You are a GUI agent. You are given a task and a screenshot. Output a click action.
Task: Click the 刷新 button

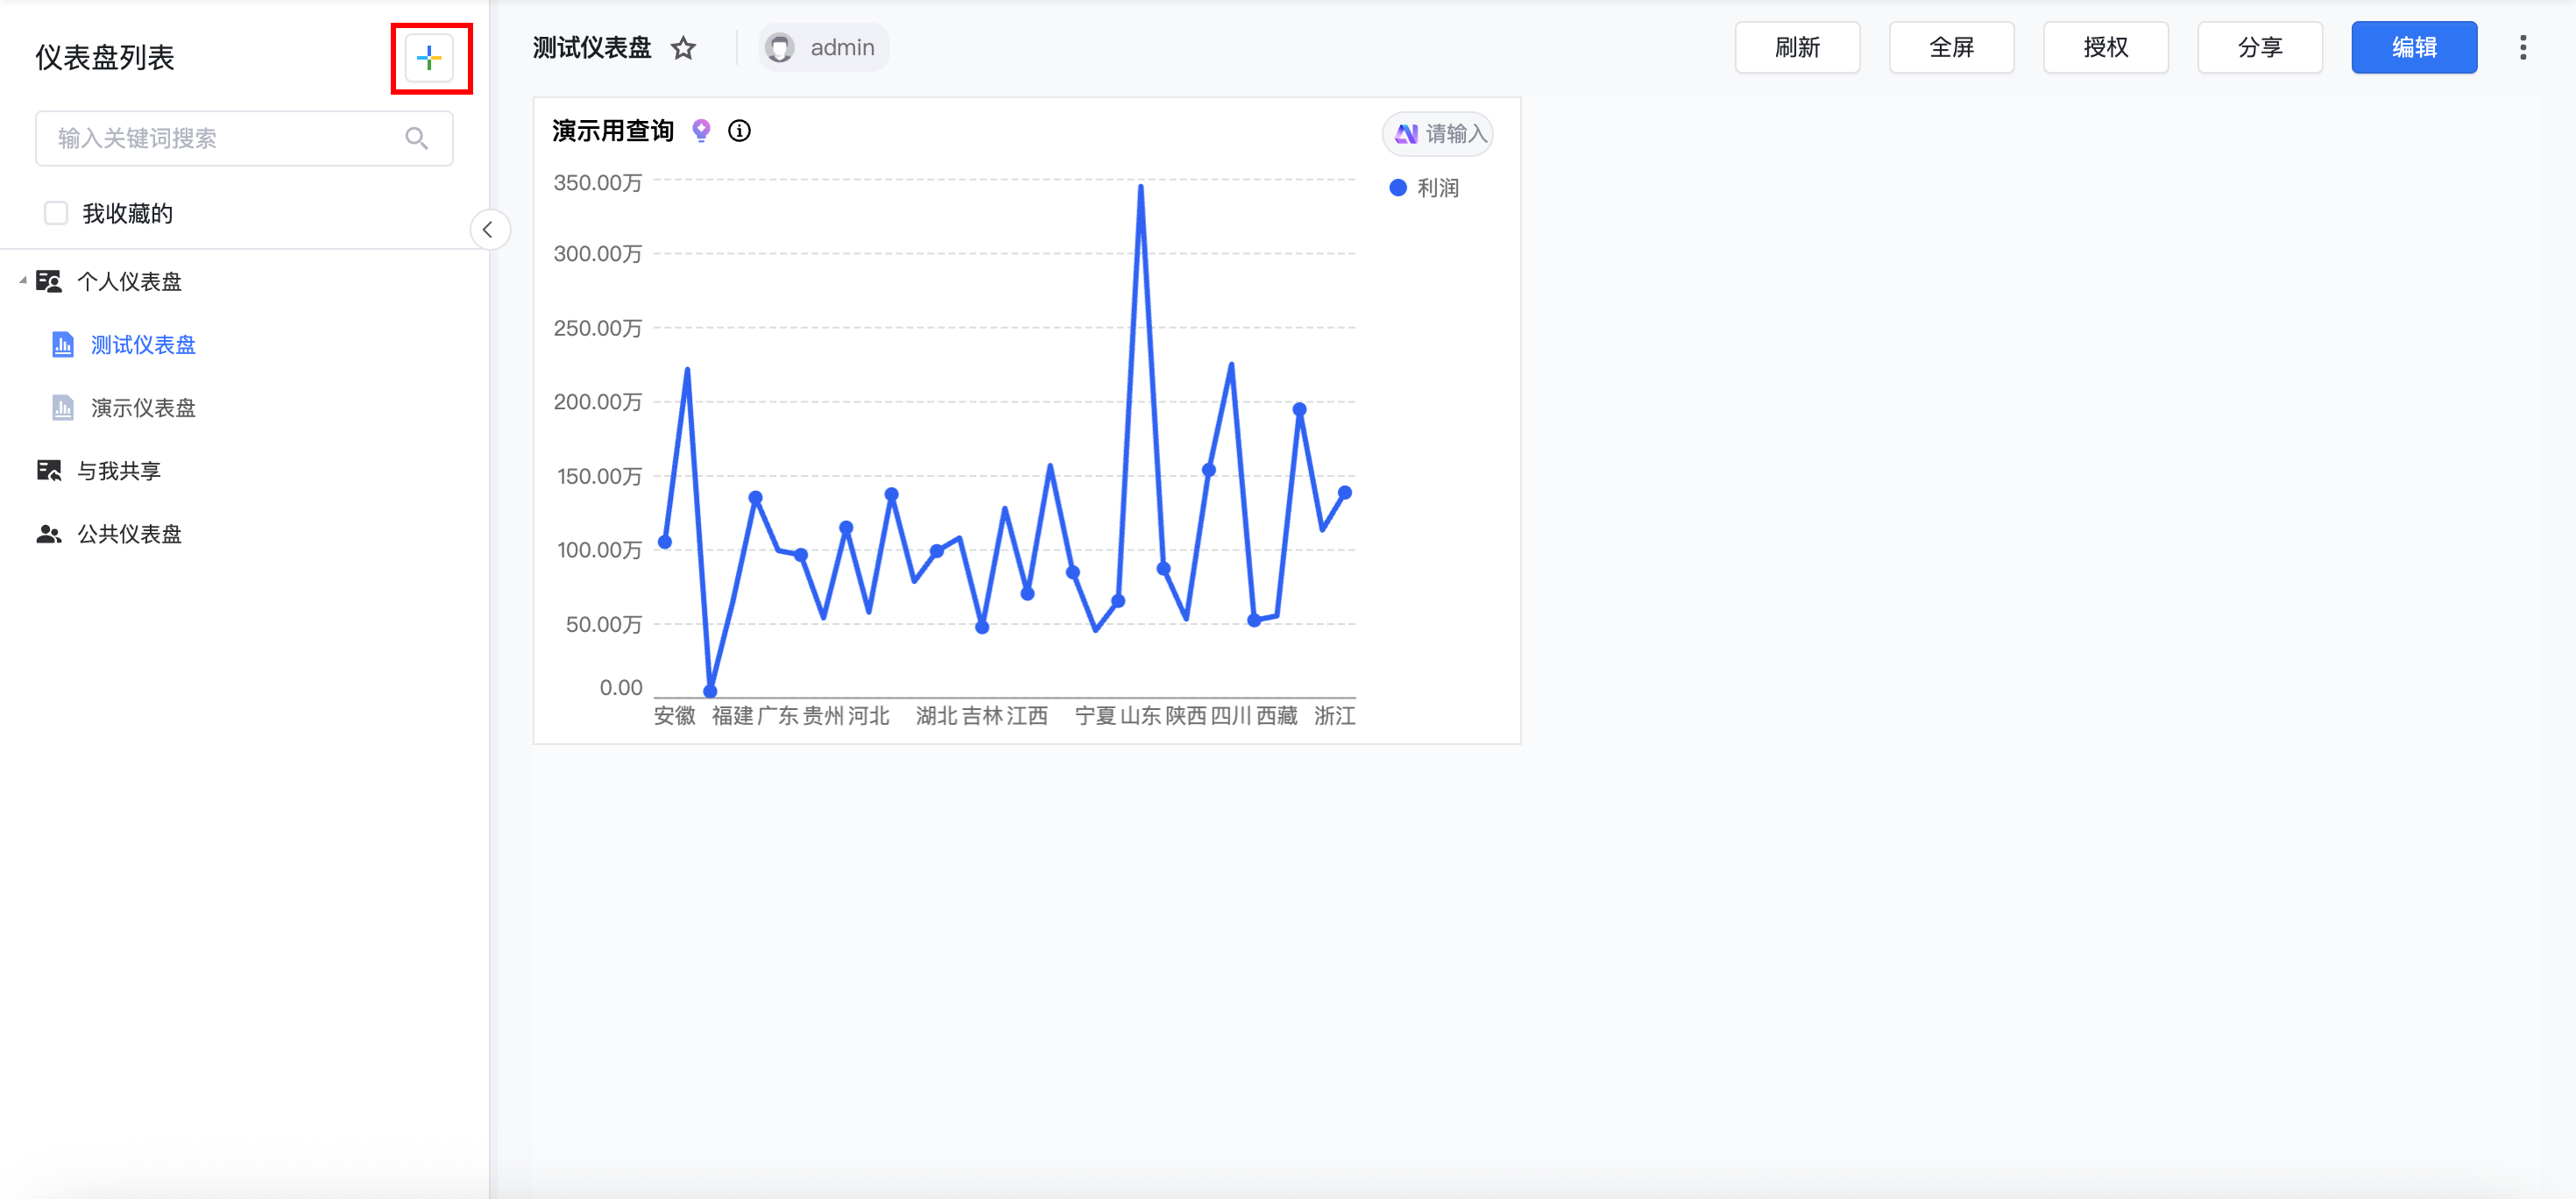(1796, 48)
